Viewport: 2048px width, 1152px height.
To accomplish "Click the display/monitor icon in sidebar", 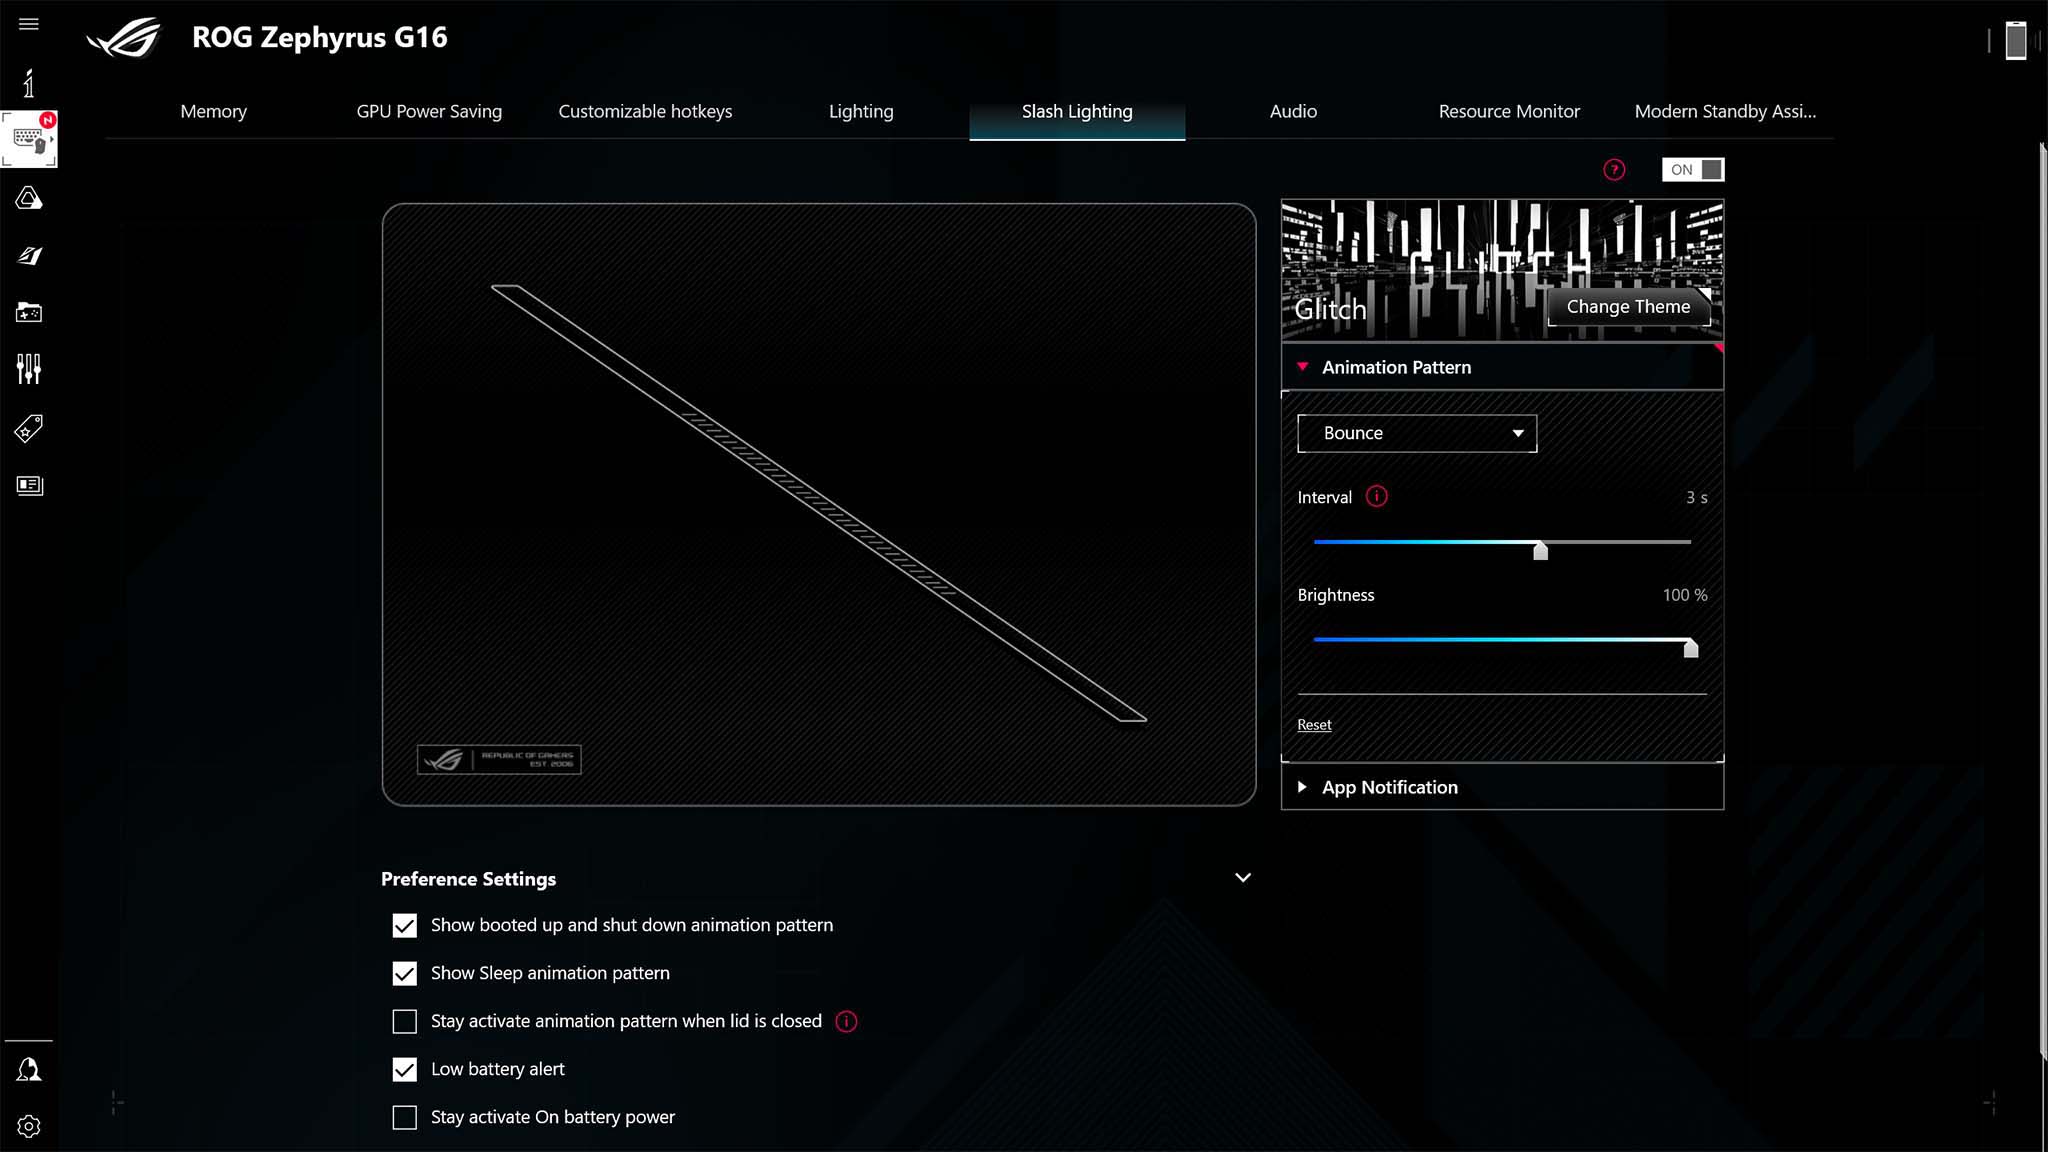I will (x=28, y=485).
